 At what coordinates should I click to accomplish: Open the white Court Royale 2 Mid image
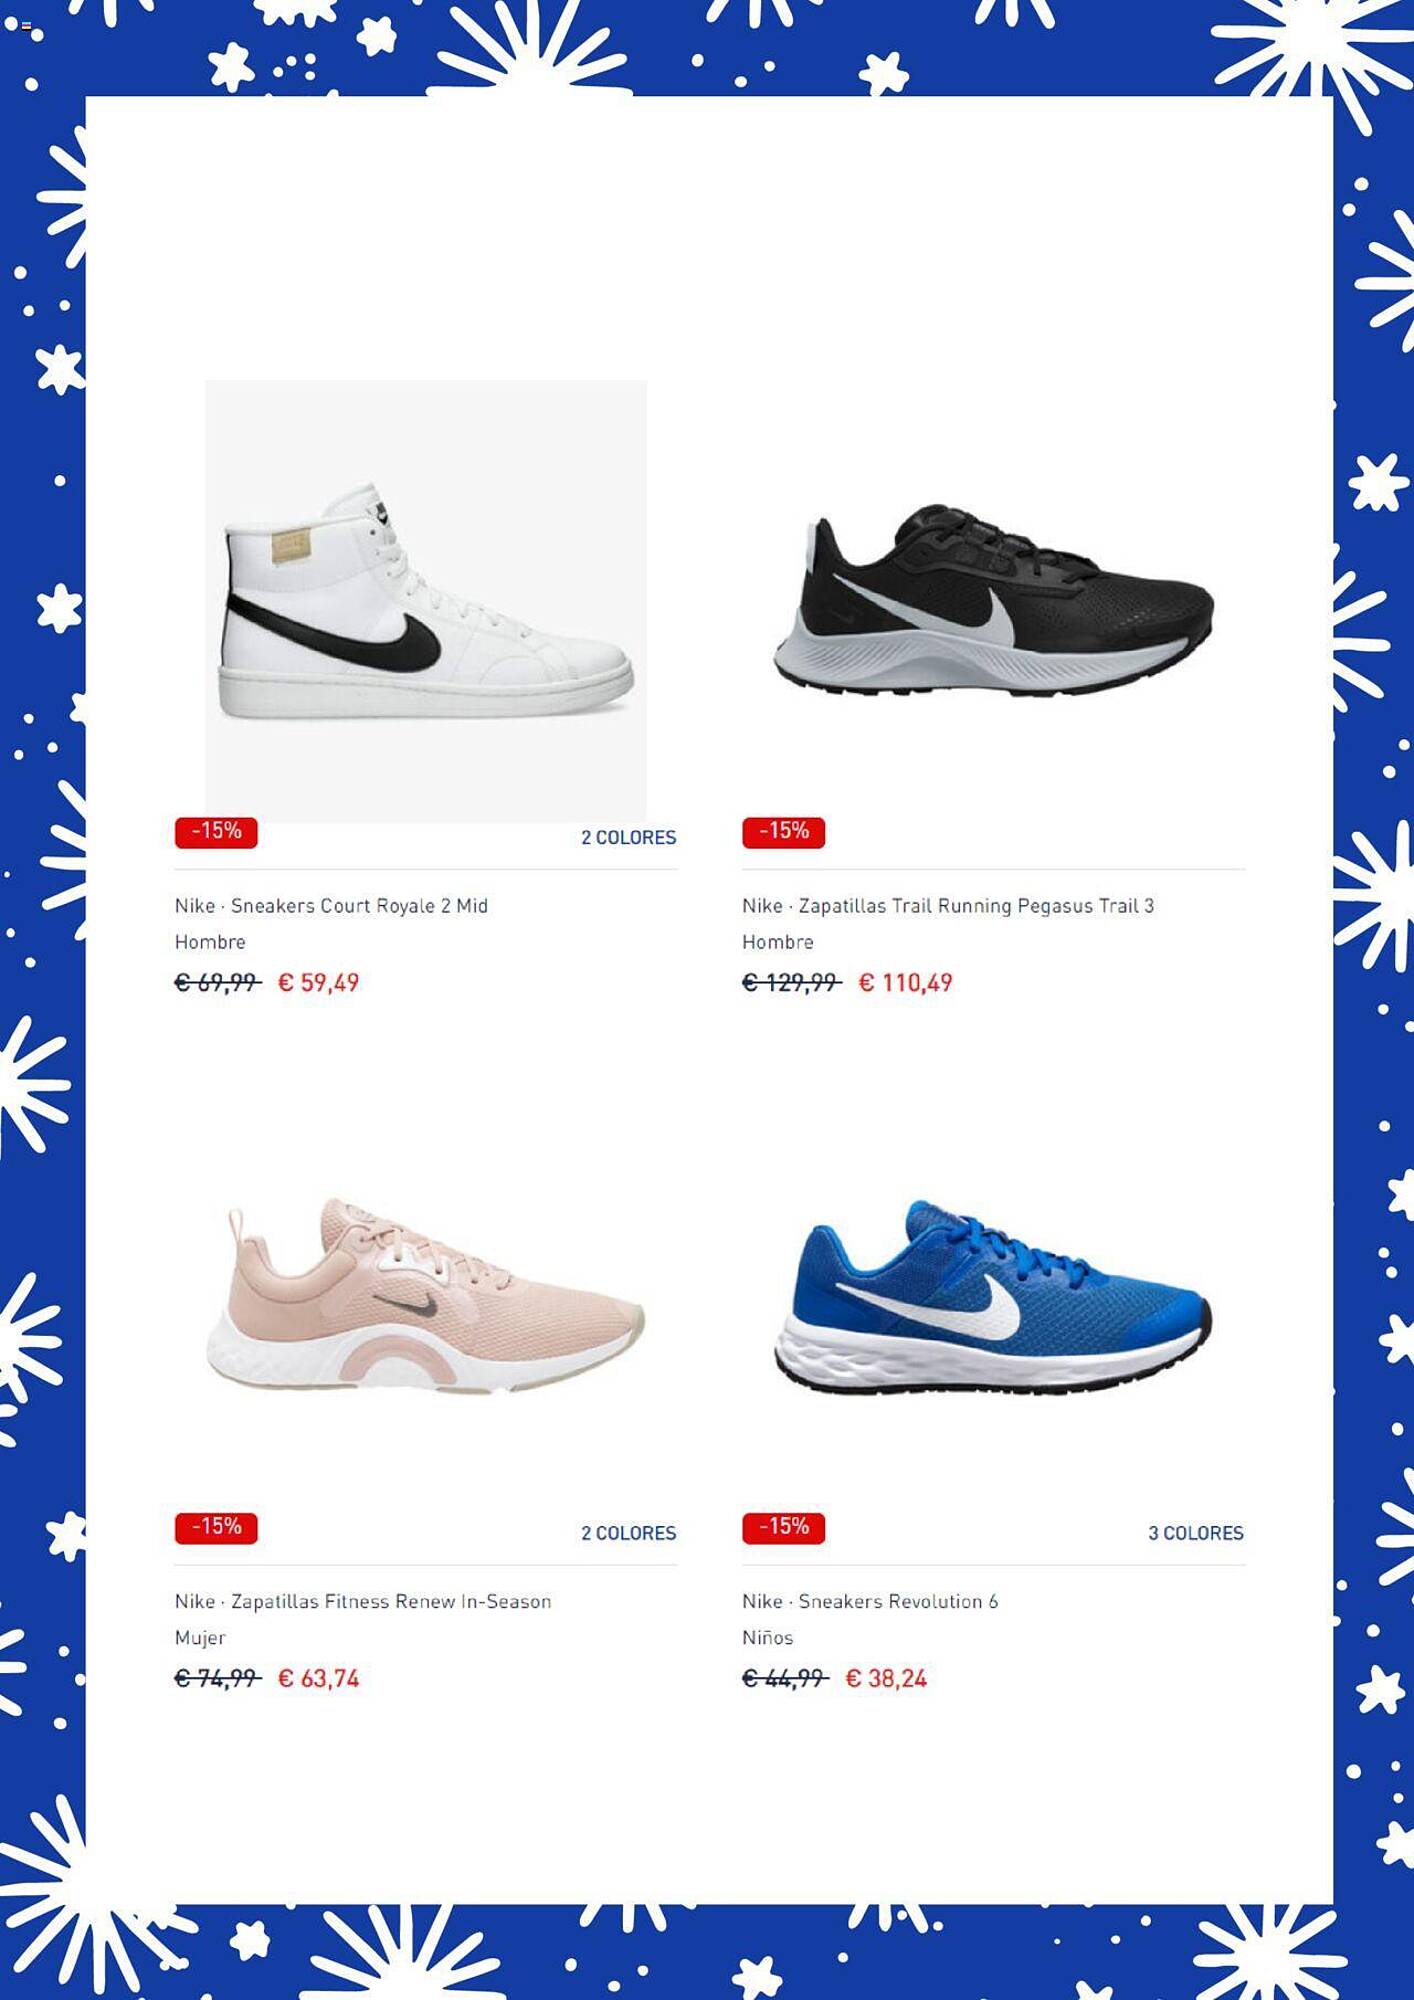426,601
